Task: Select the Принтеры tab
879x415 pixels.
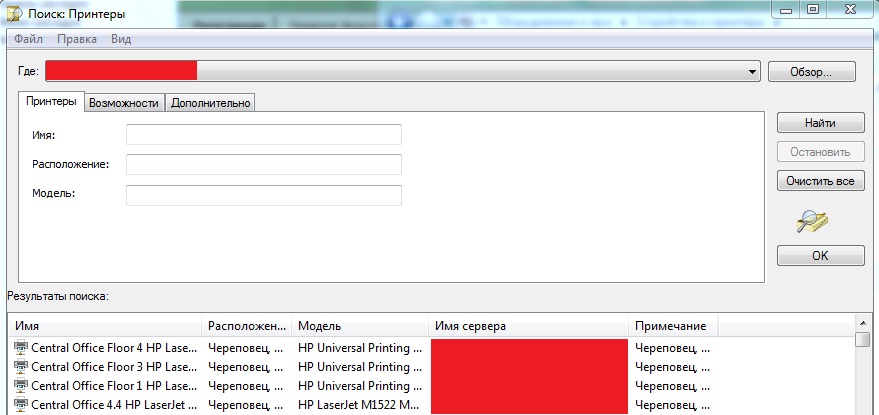Action: coord(51,102)
